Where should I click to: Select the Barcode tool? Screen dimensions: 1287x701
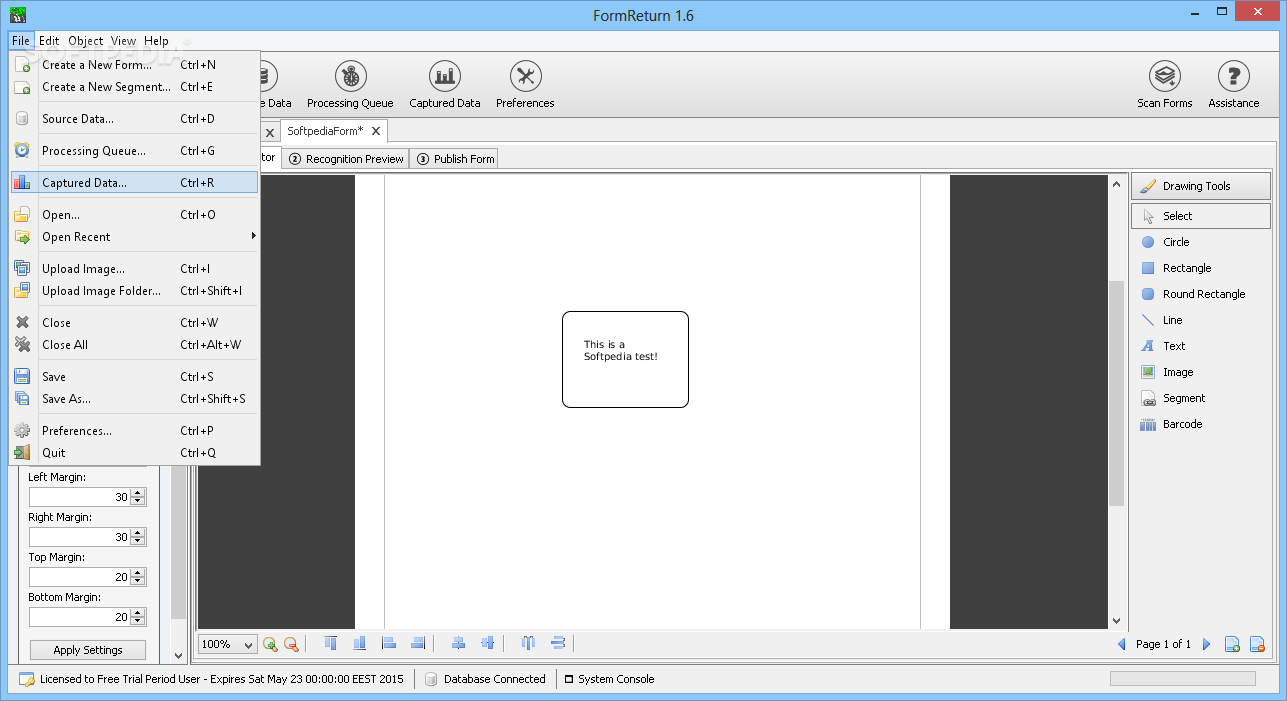1171,424
